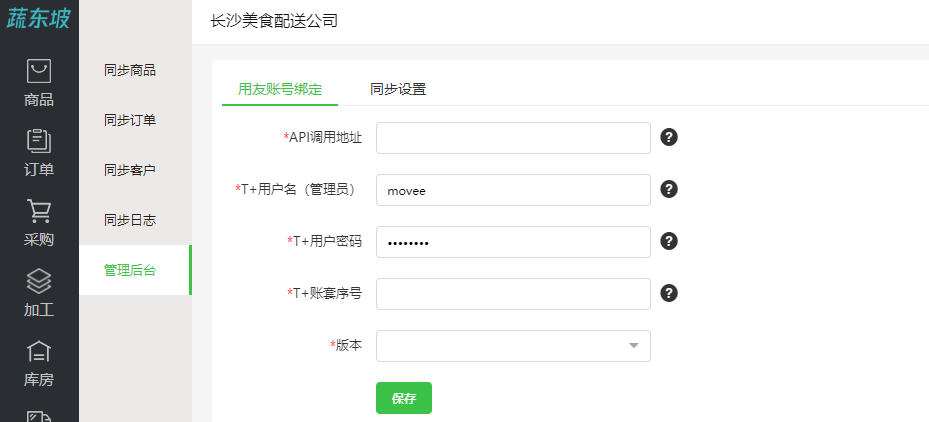
Task: Switch to the 同步设置 tab
Action: click(x=398, y=89)
